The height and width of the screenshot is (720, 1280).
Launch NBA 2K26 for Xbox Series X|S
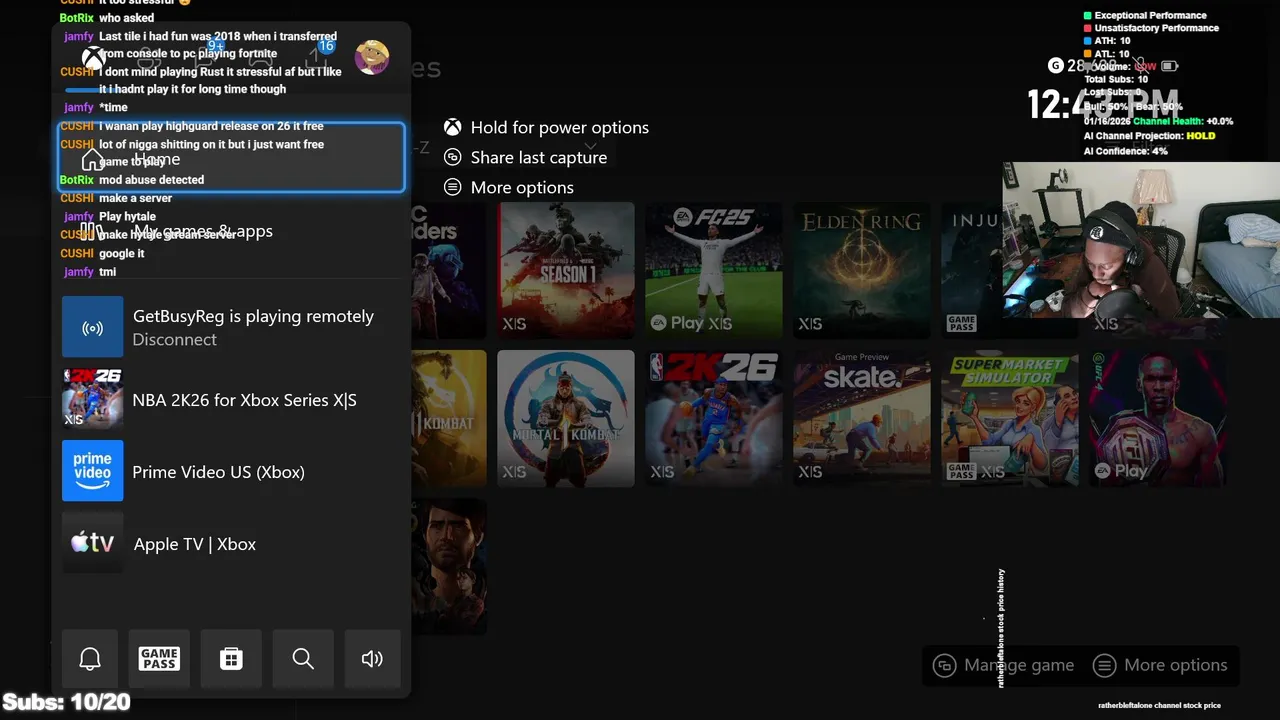tap(232, 399)
